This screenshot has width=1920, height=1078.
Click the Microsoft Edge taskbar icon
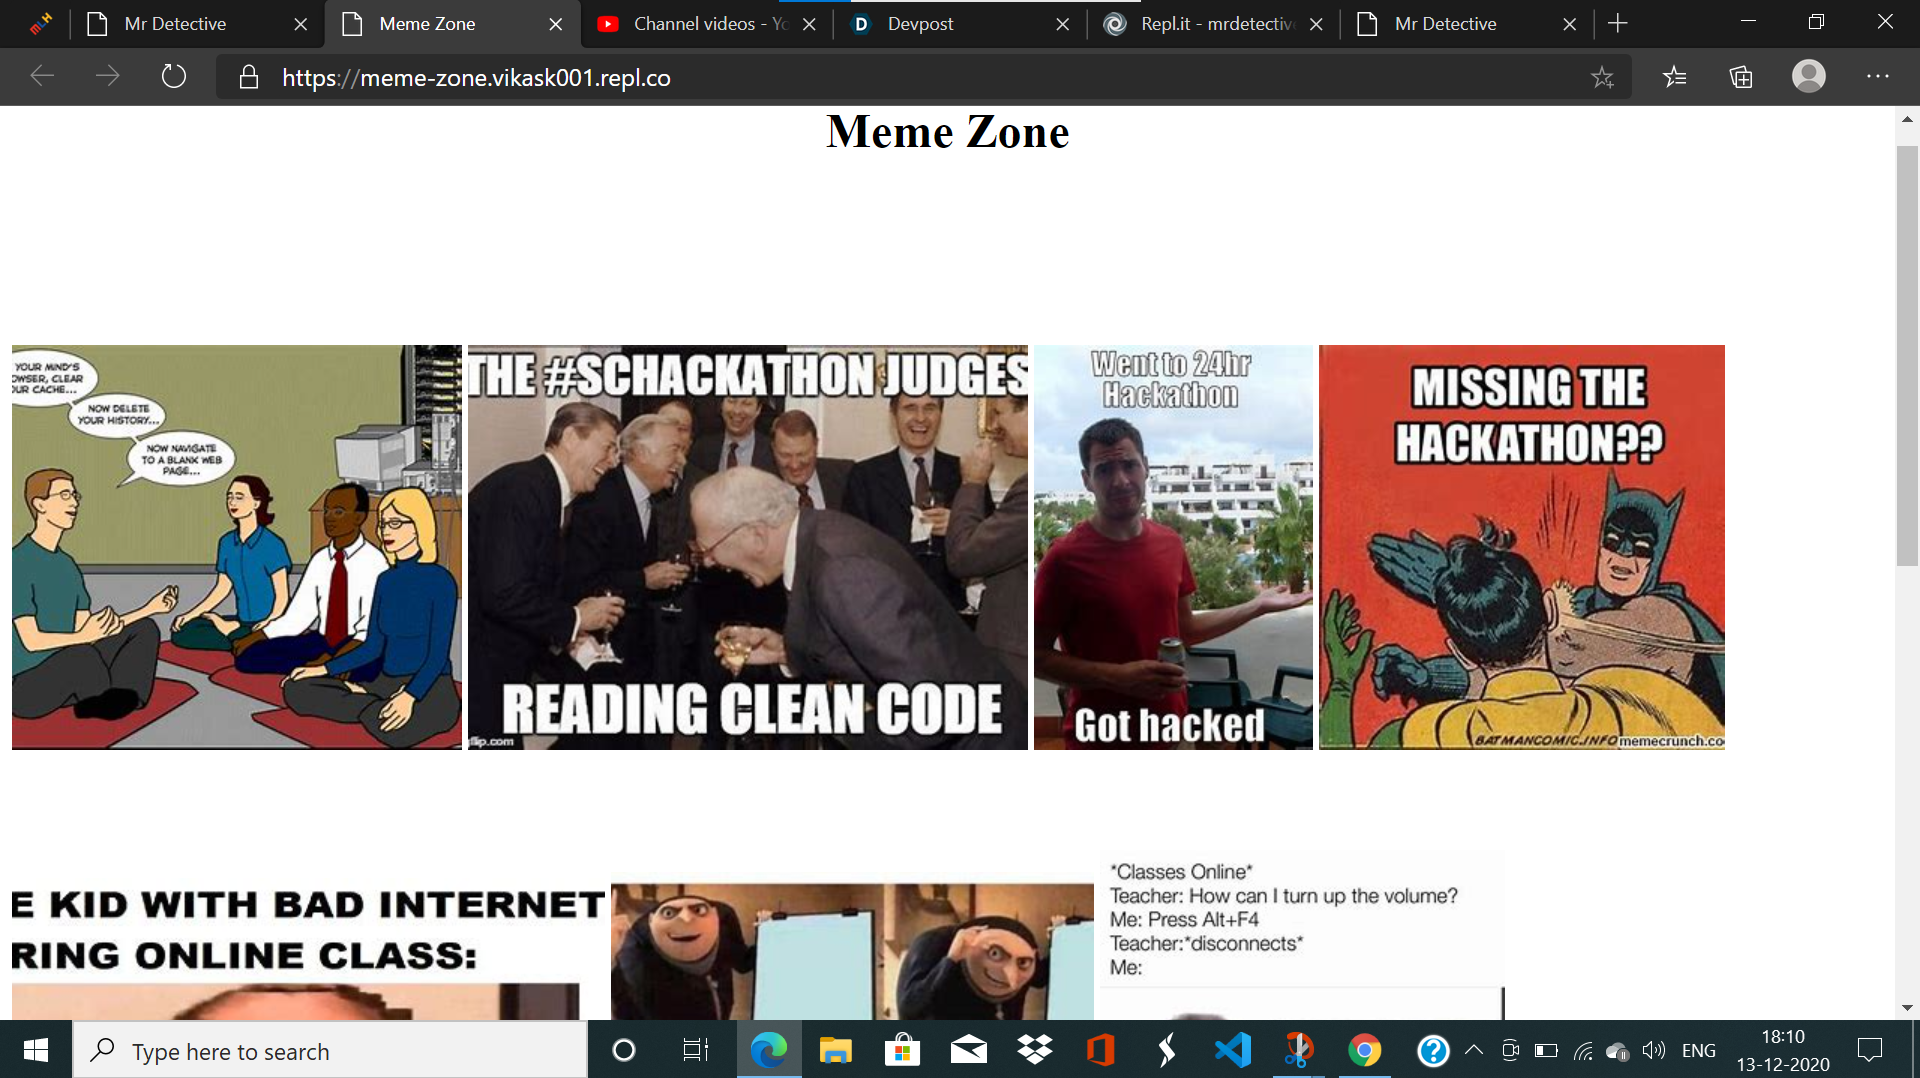coord(768,1050)
